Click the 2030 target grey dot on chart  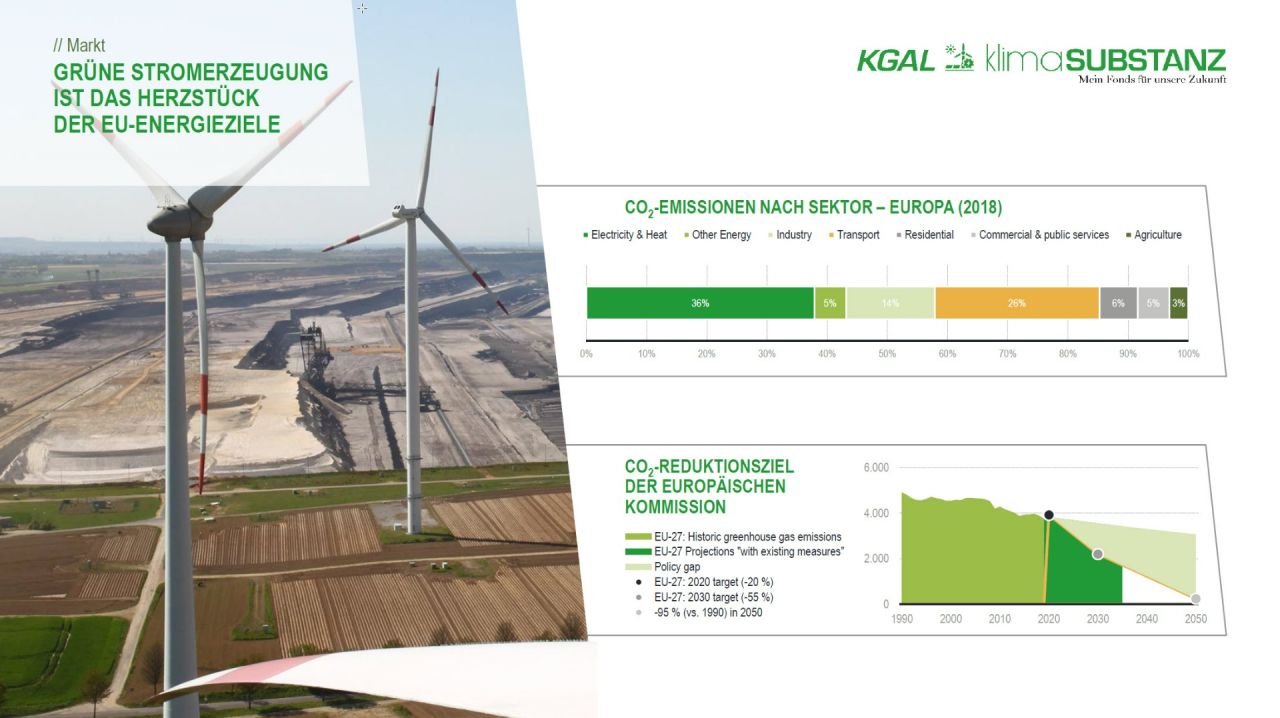(1097, 554)
